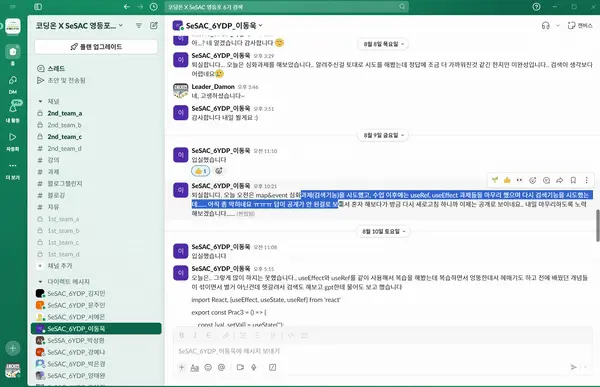React with eyes emoji in hover toolbar
Screen dimensions: 600x387
519,180
